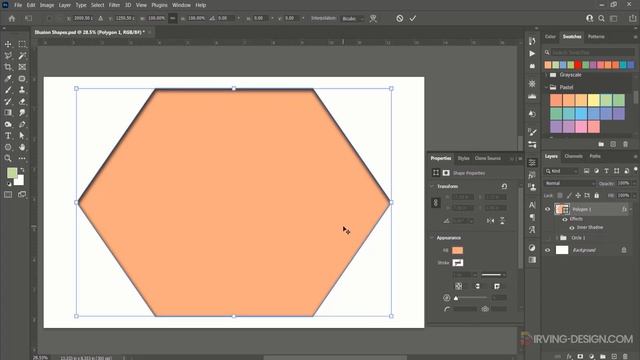640x360 pixels.
Task: Open the Edit Toolbar ellipsis button
Action: pyautogui.click(x=22, y=158)
